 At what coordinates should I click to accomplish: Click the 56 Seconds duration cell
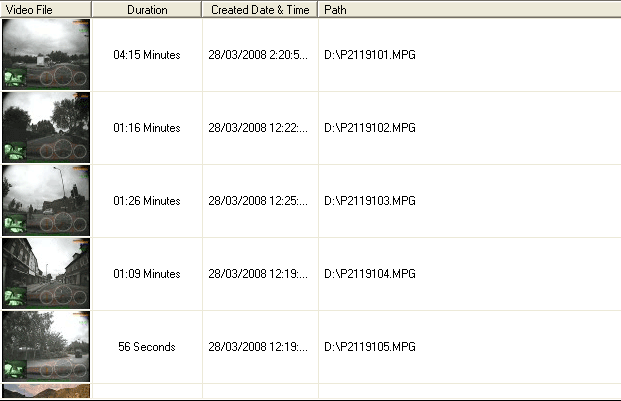[147, 347]
